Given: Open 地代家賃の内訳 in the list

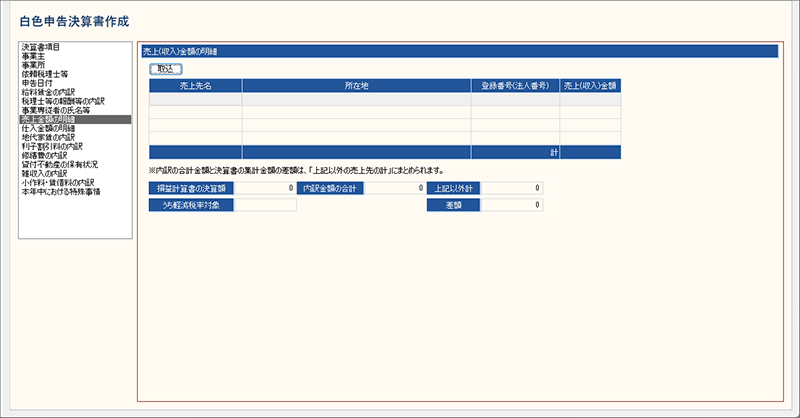Looking at the screenshot, I should pos(50,137).
